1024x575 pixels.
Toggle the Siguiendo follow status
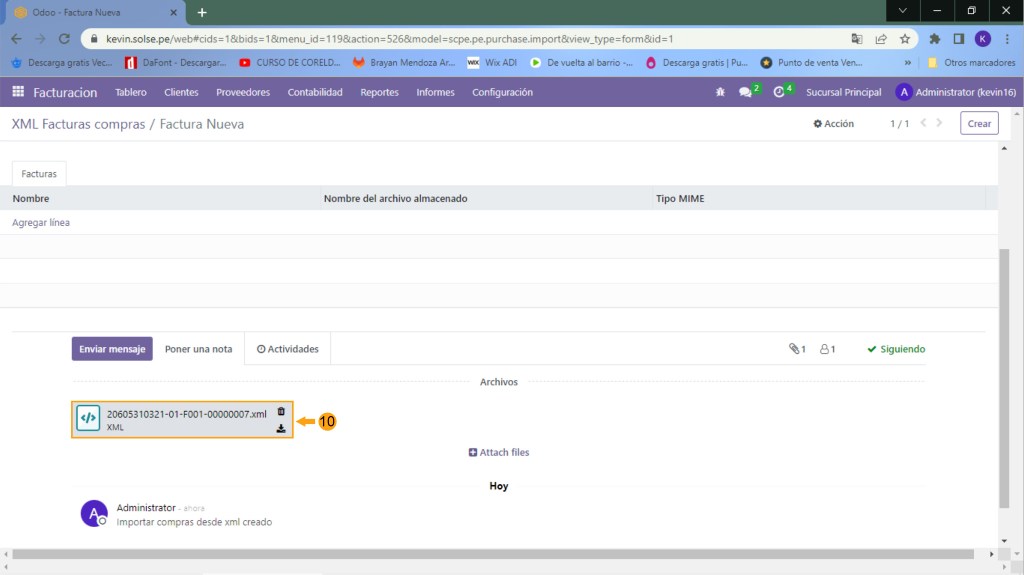(x=896, y=349)
